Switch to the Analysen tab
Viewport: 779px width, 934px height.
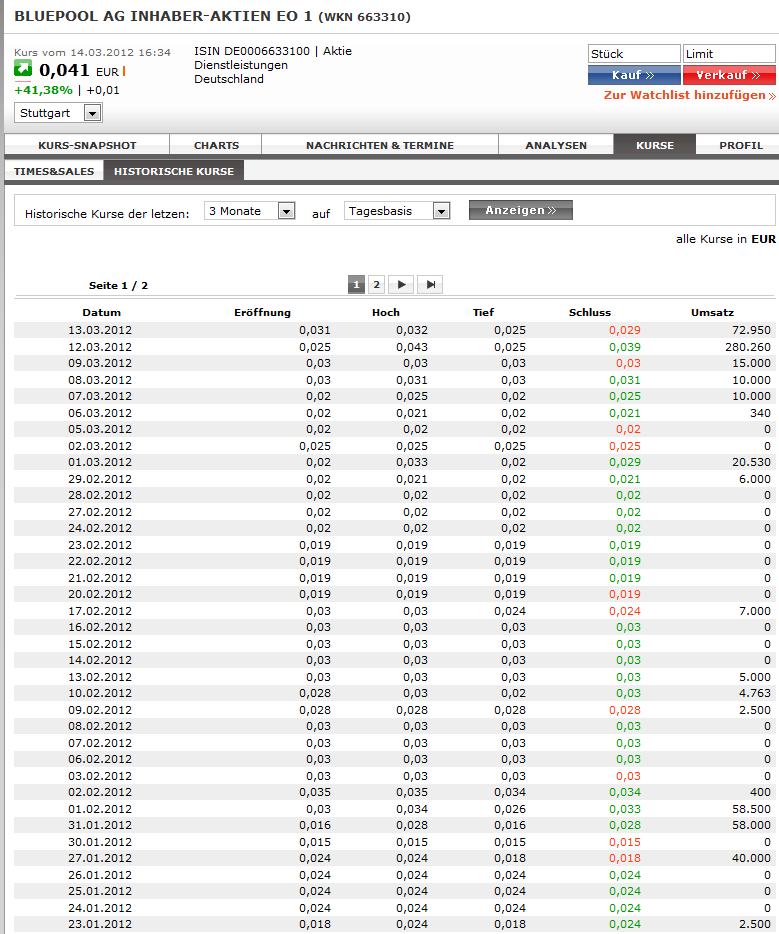pyautogui.click(x=556, y=145)
